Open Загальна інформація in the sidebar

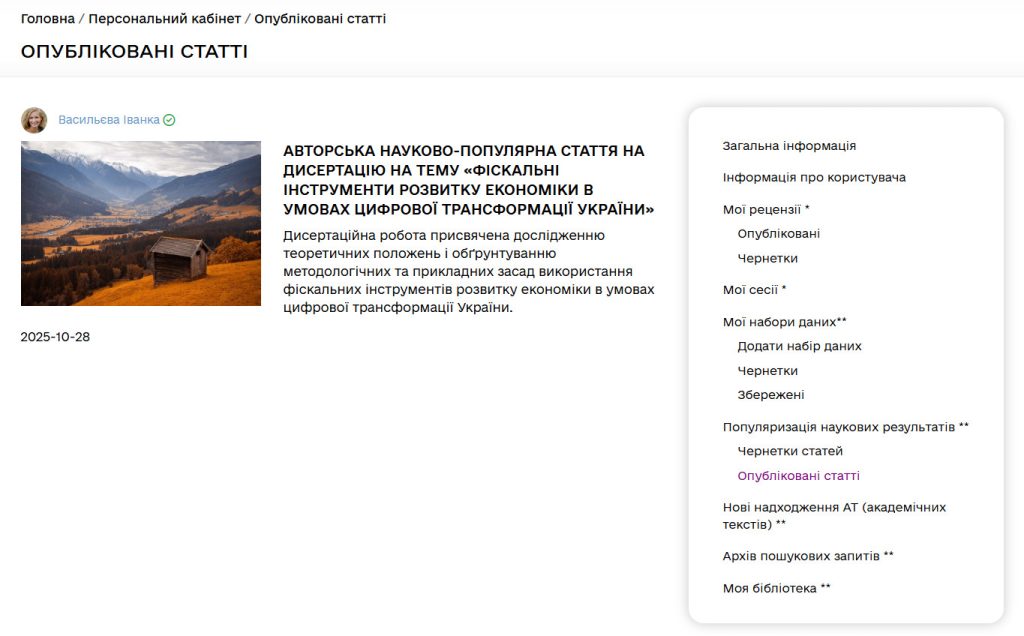pos(786,145)
